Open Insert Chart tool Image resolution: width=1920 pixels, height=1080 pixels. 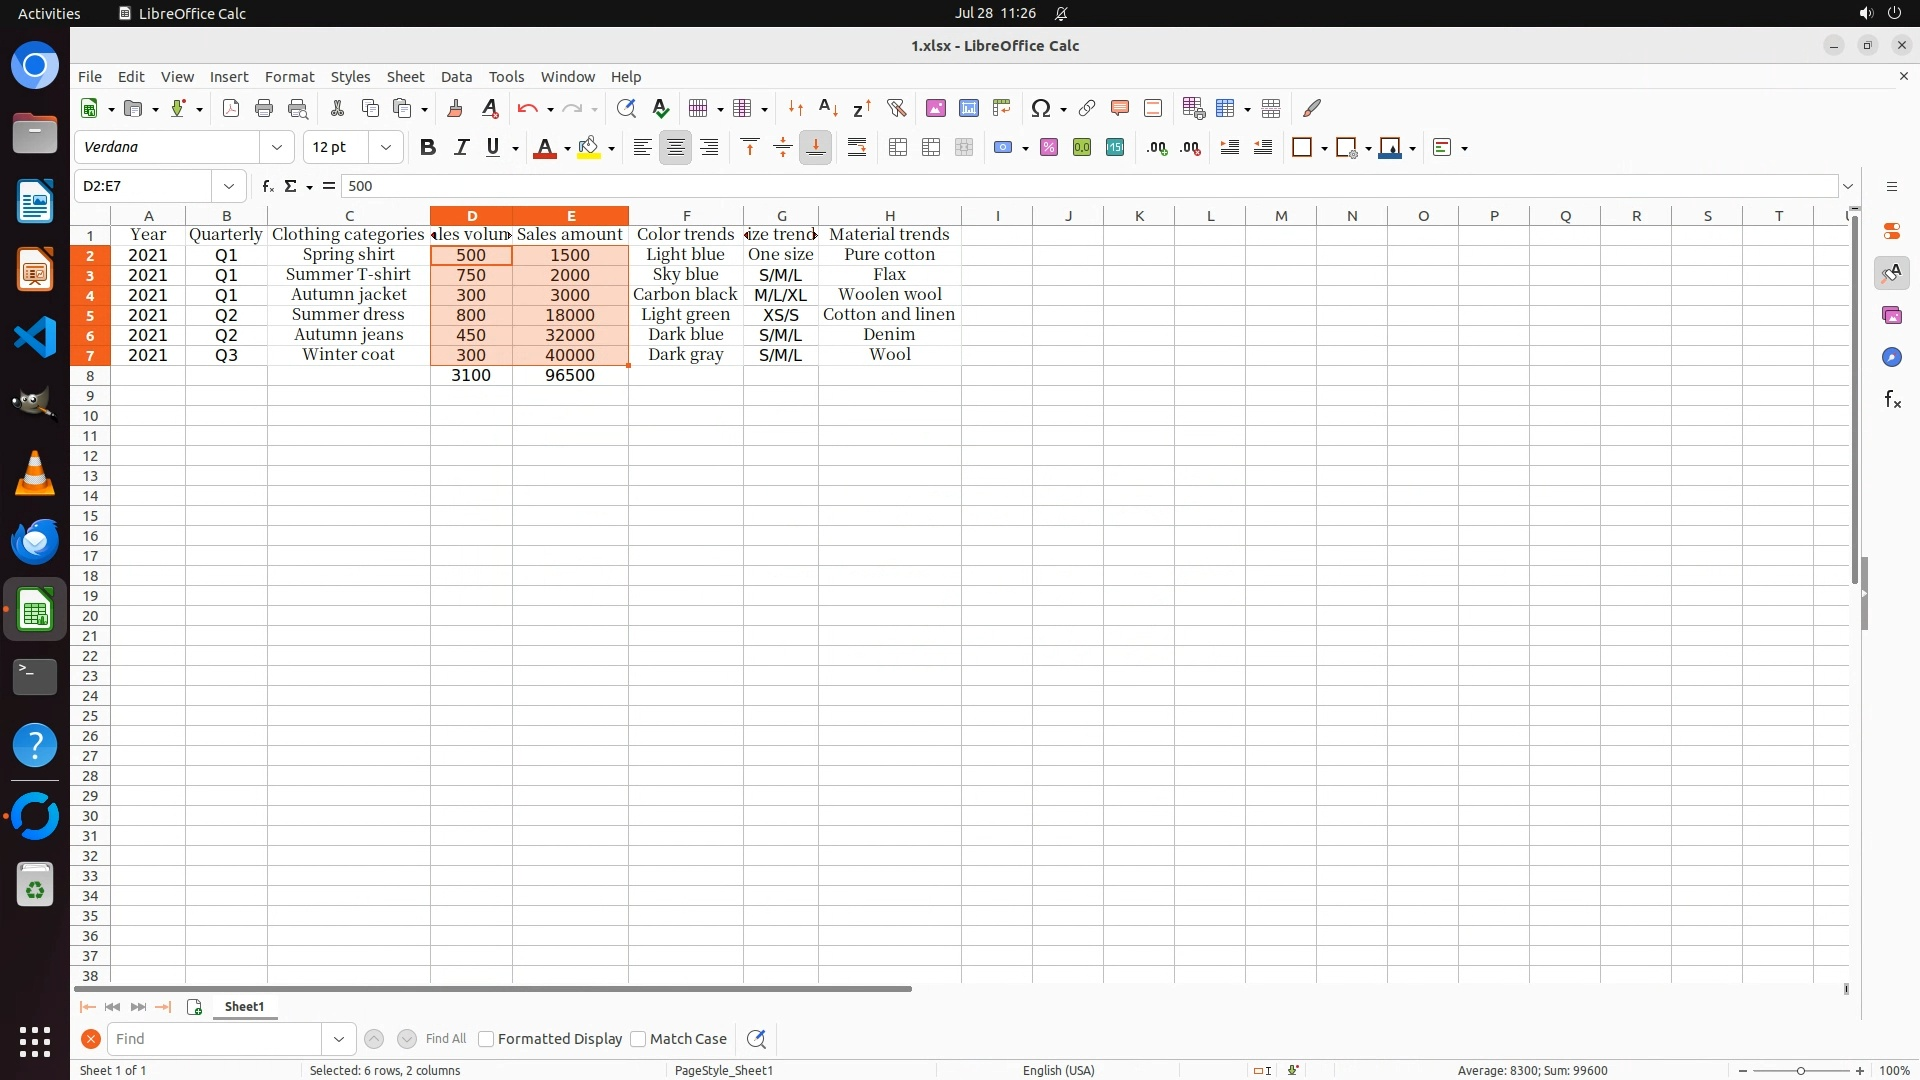[968, 108]
